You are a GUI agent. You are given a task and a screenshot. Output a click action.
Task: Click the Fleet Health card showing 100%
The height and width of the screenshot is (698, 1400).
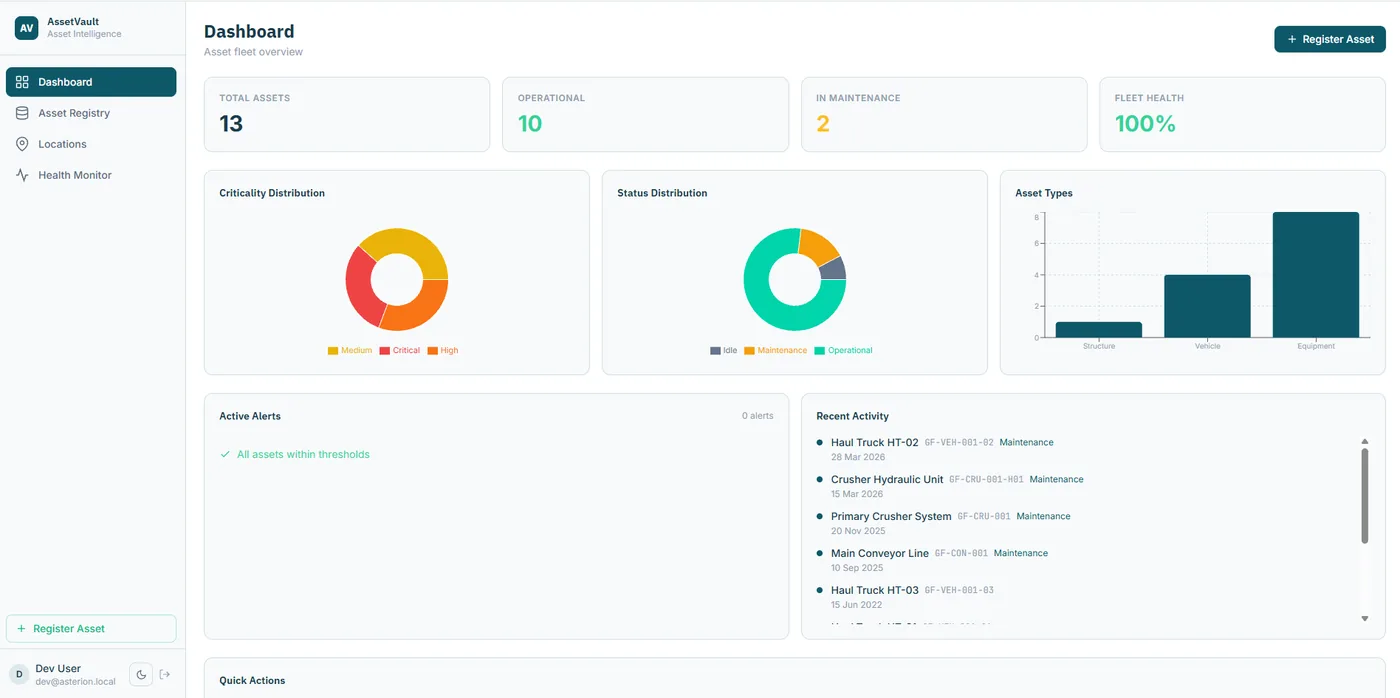1242,115
